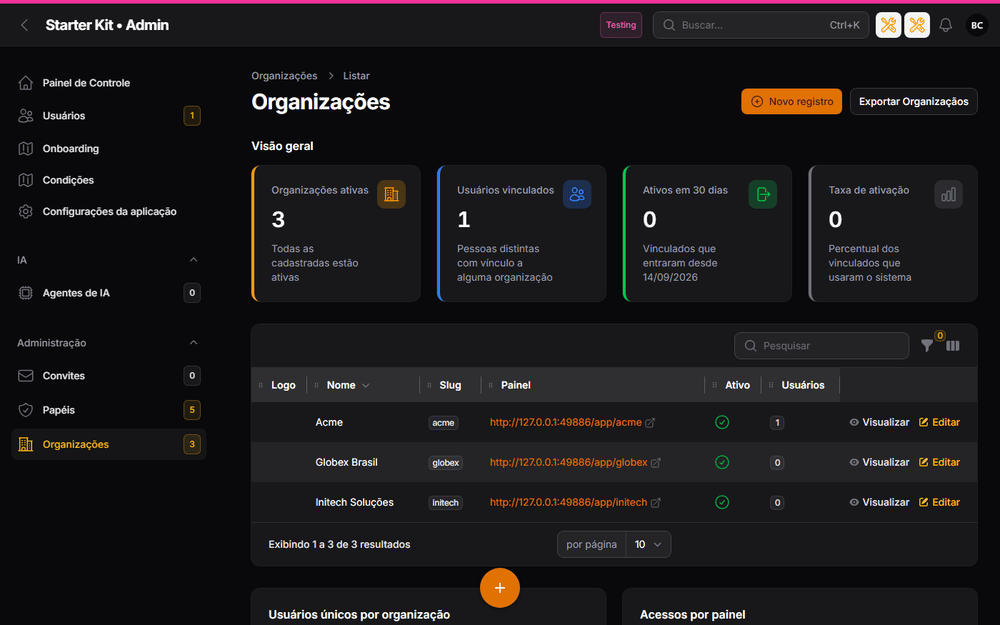
Task: Click the Painel column header
Action: tap(515, 385)
